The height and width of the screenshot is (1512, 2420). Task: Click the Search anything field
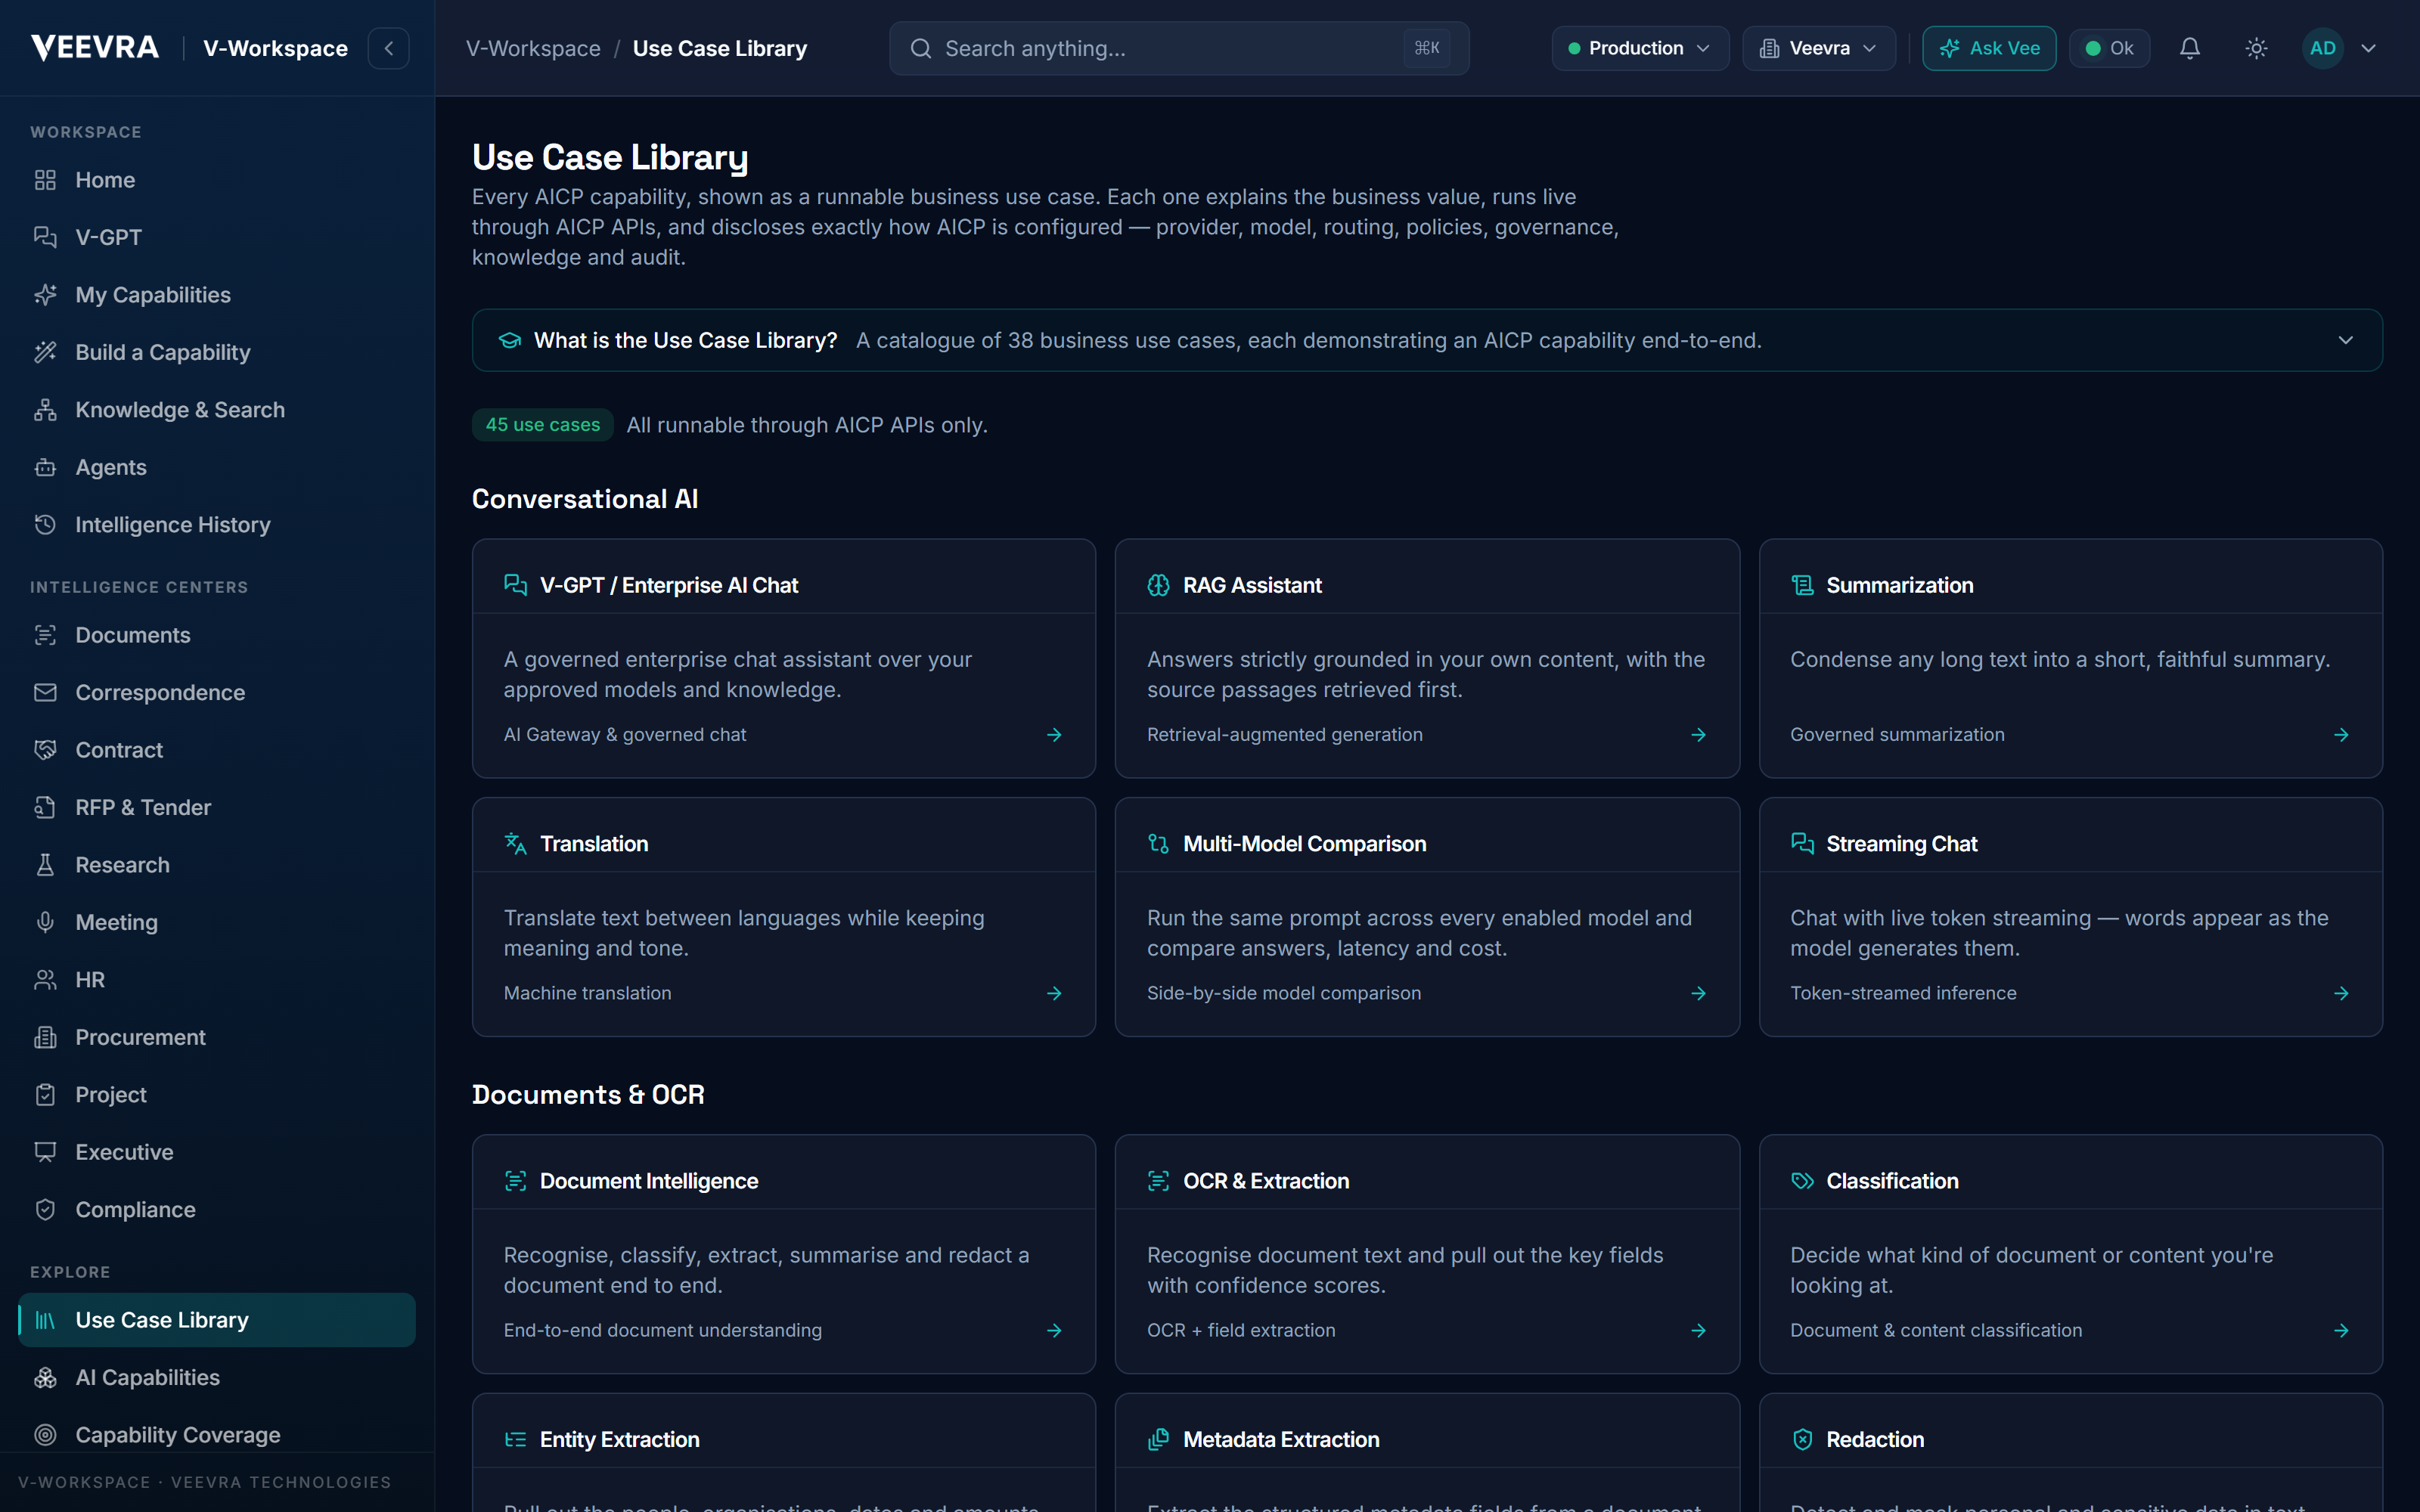[1179, 48]
